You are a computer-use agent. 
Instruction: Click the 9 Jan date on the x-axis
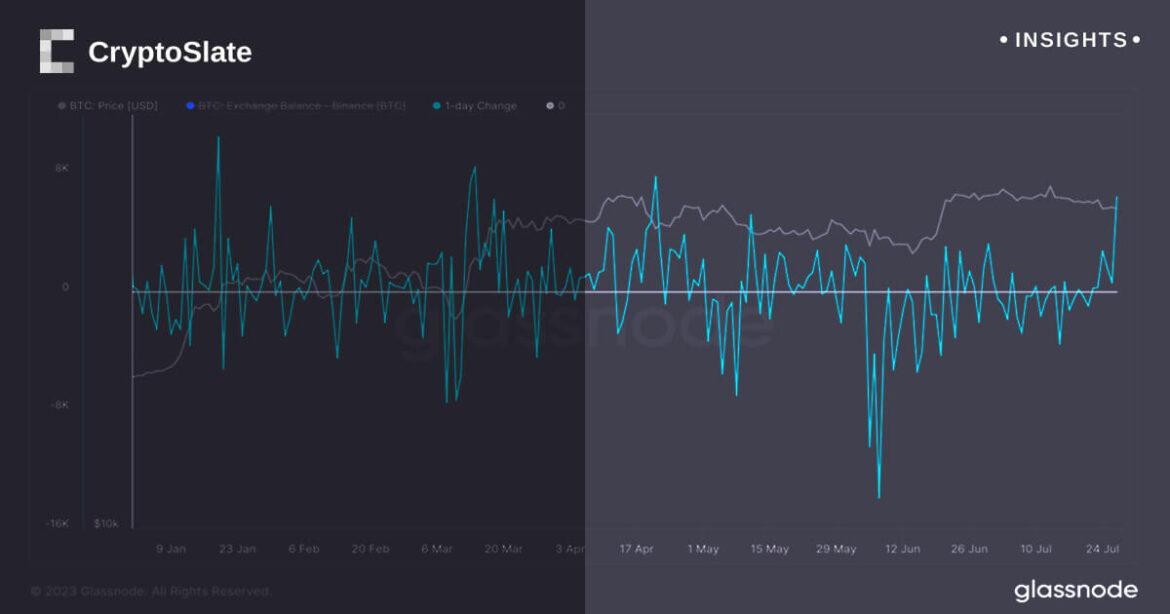170,549
